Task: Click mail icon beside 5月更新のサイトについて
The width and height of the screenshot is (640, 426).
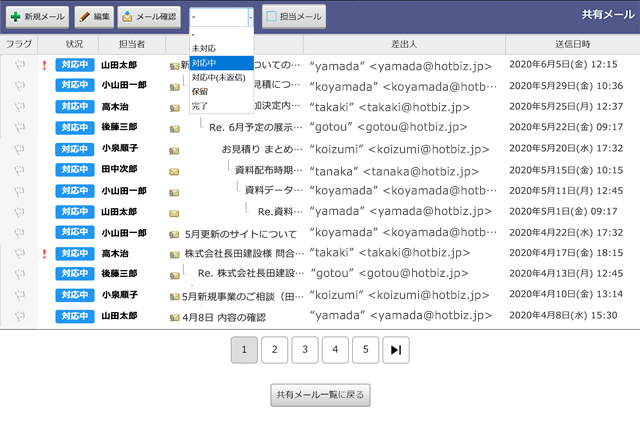Action: coord(174,235)
